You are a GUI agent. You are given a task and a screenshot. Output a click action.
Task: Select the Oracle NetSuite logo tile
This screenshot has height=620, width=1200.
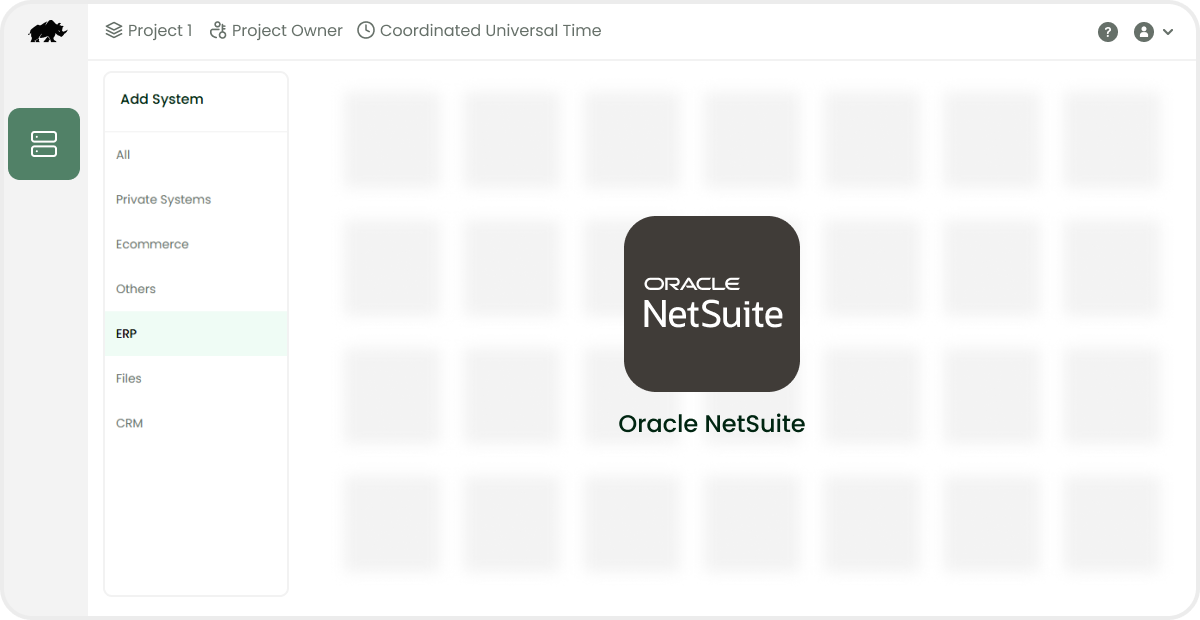712,303
